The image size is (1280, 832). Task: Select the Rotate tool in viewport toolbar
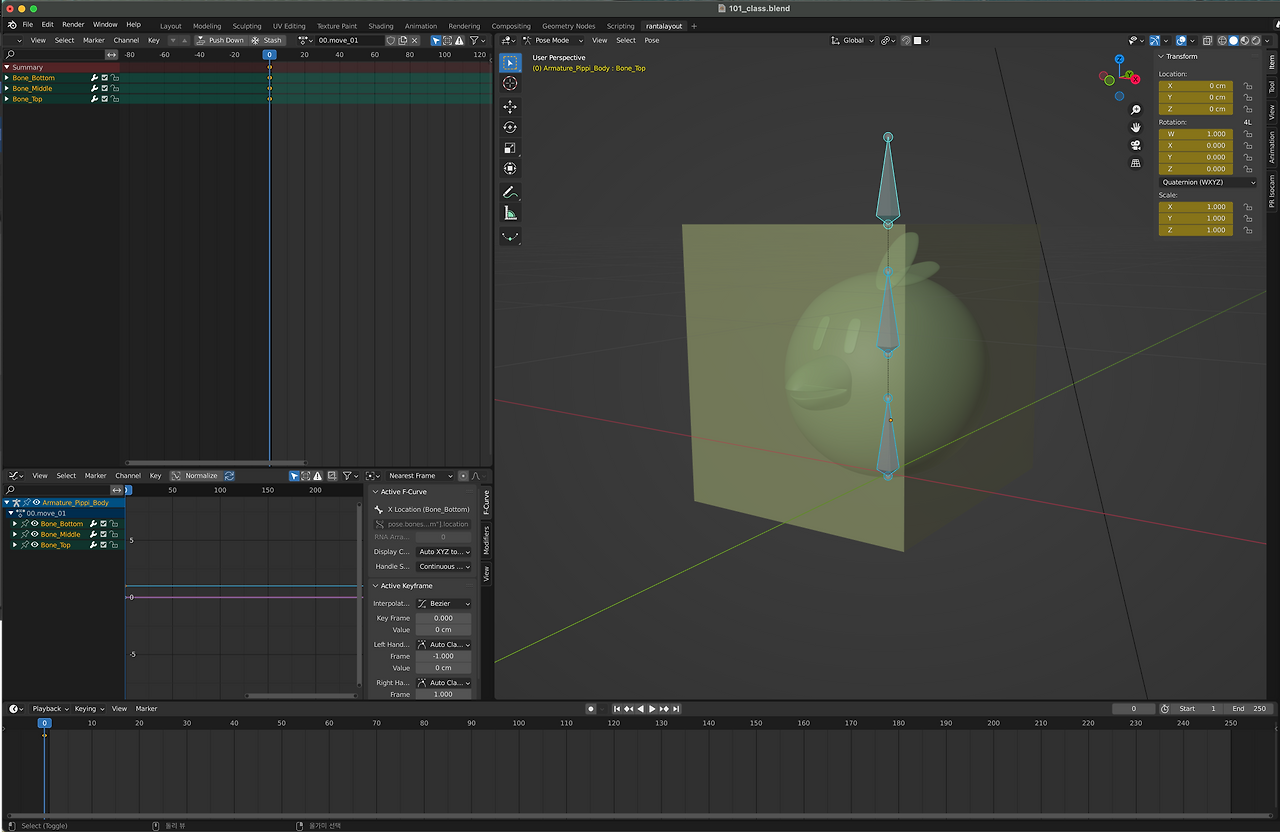coord(510,127)
